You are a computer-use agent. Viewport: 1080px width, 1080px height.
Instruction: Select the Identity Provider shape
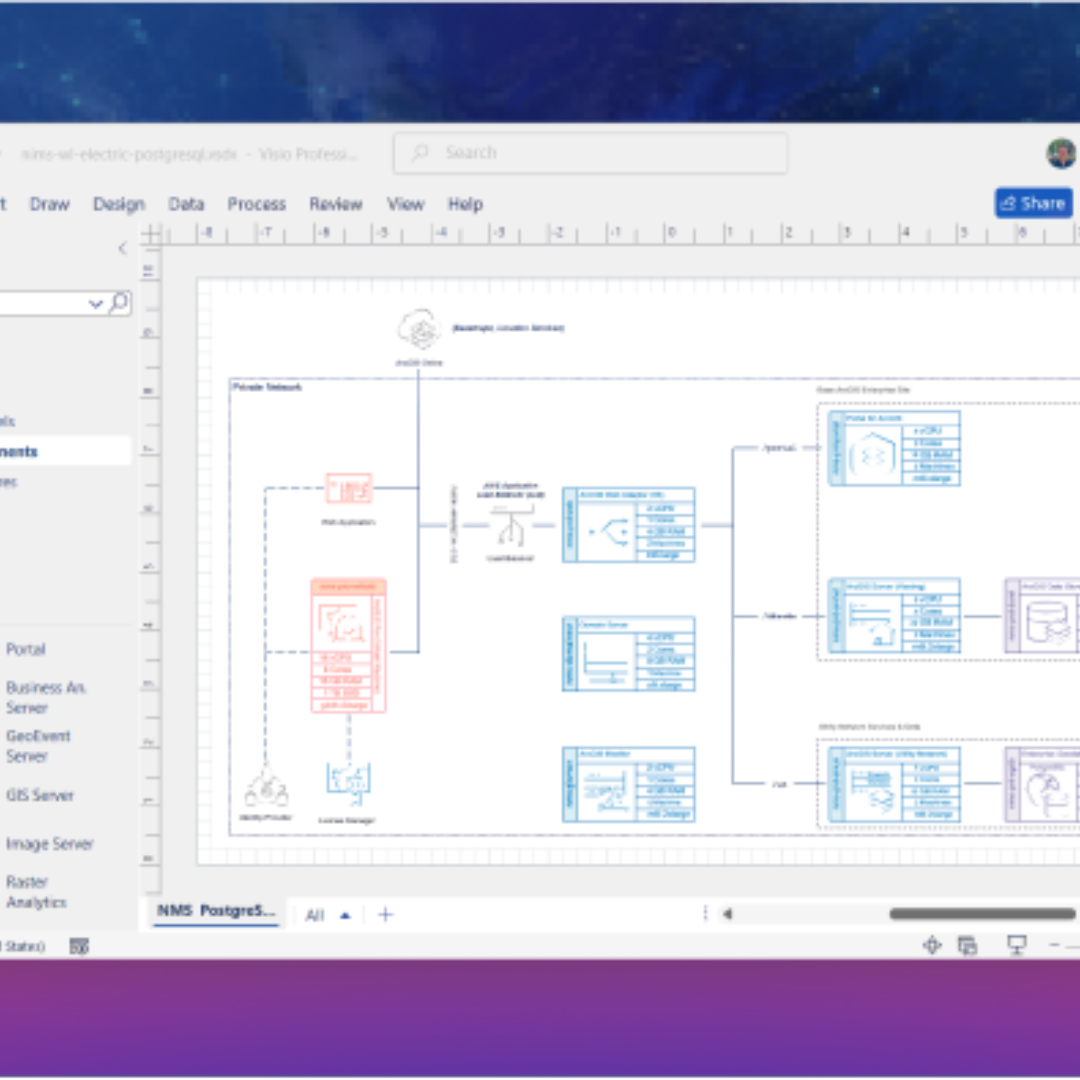266,787
